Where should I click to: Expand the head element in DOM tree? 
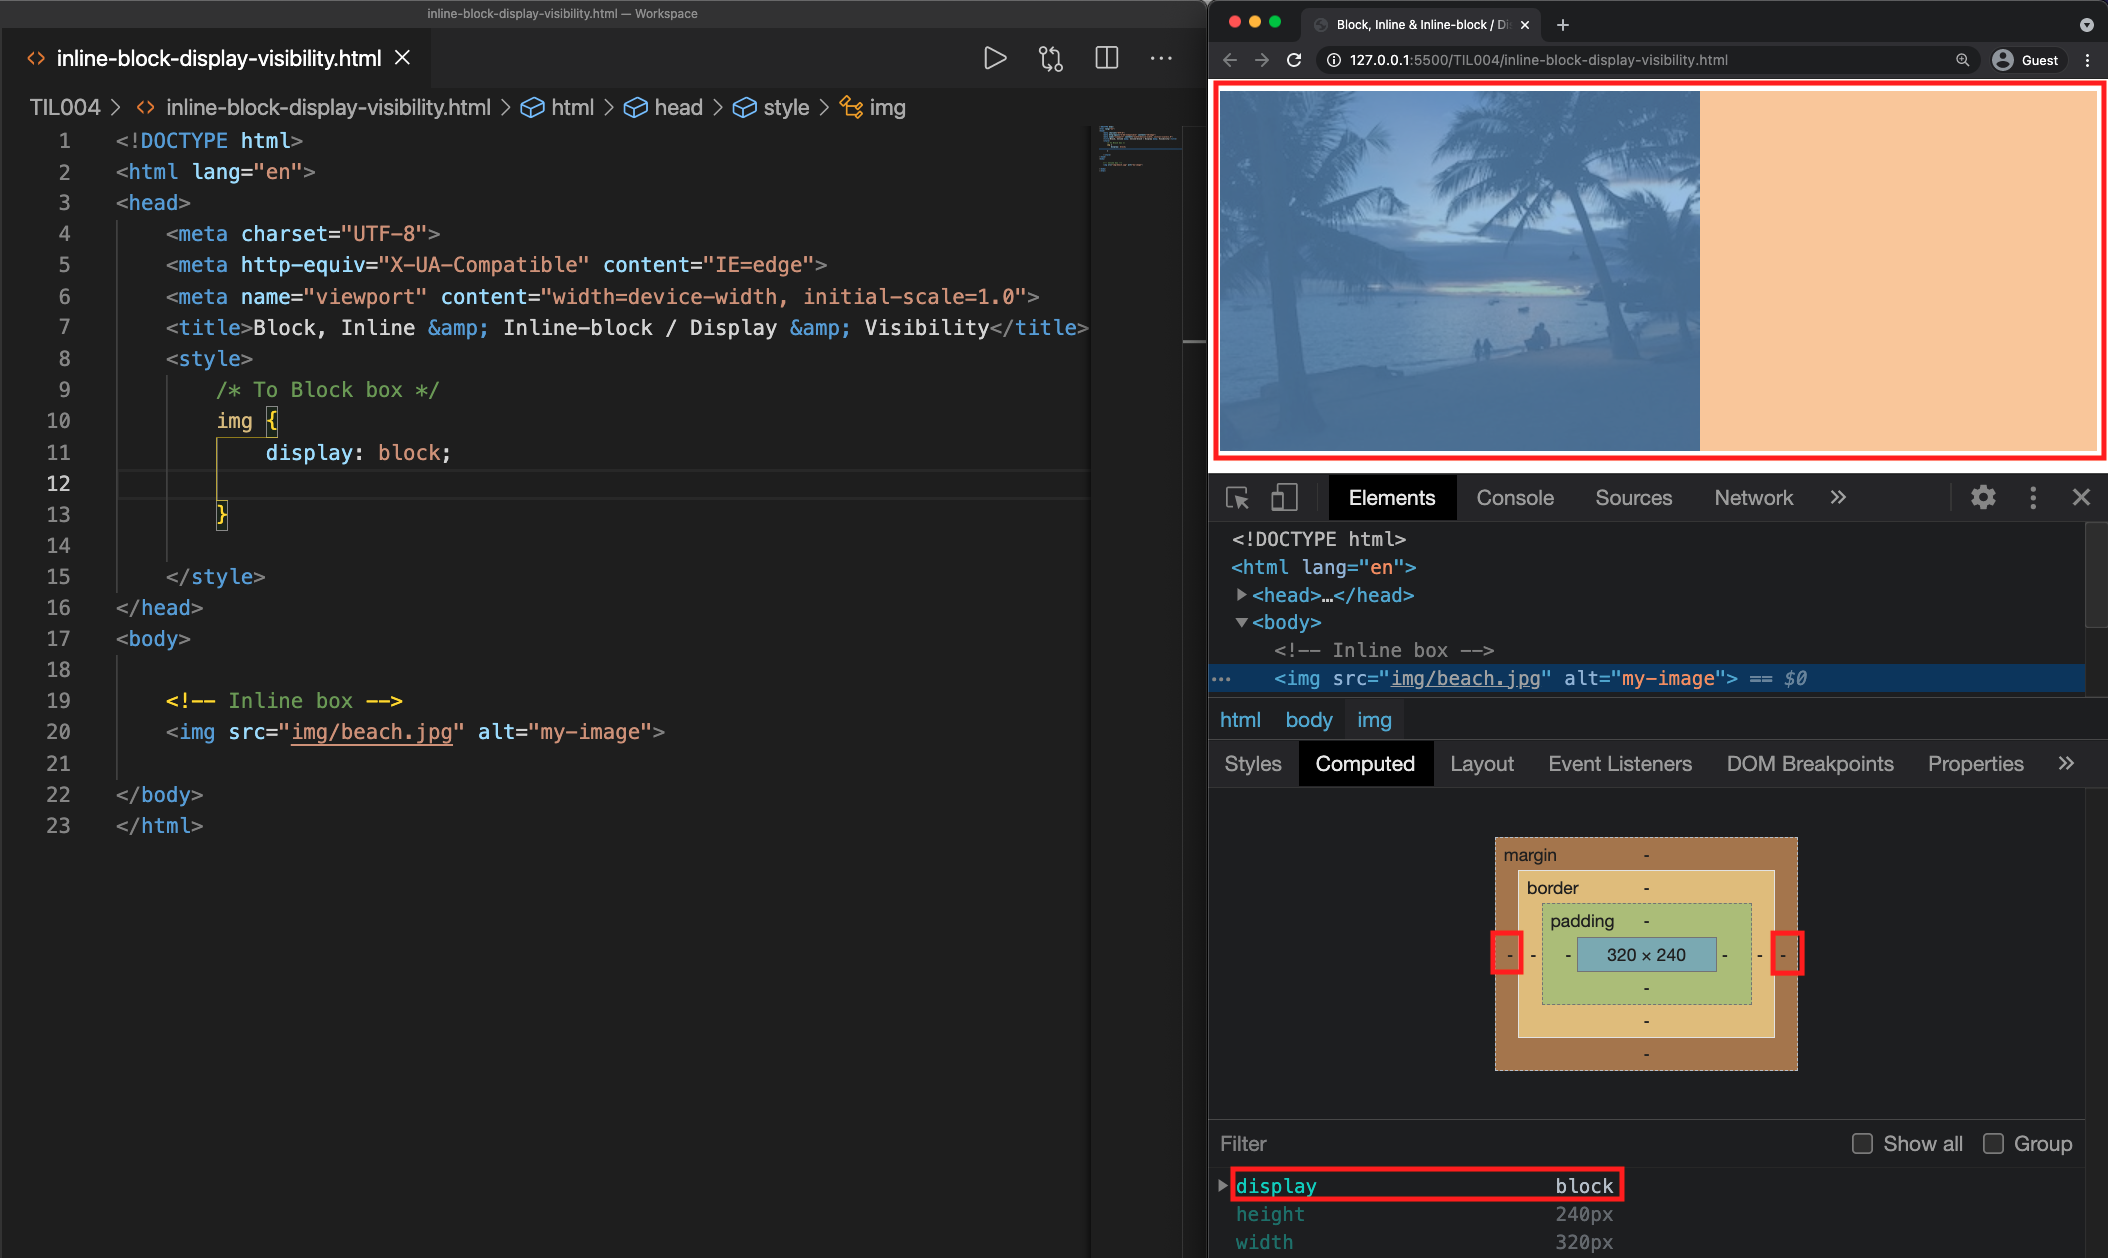click(x=1241, y=595)
